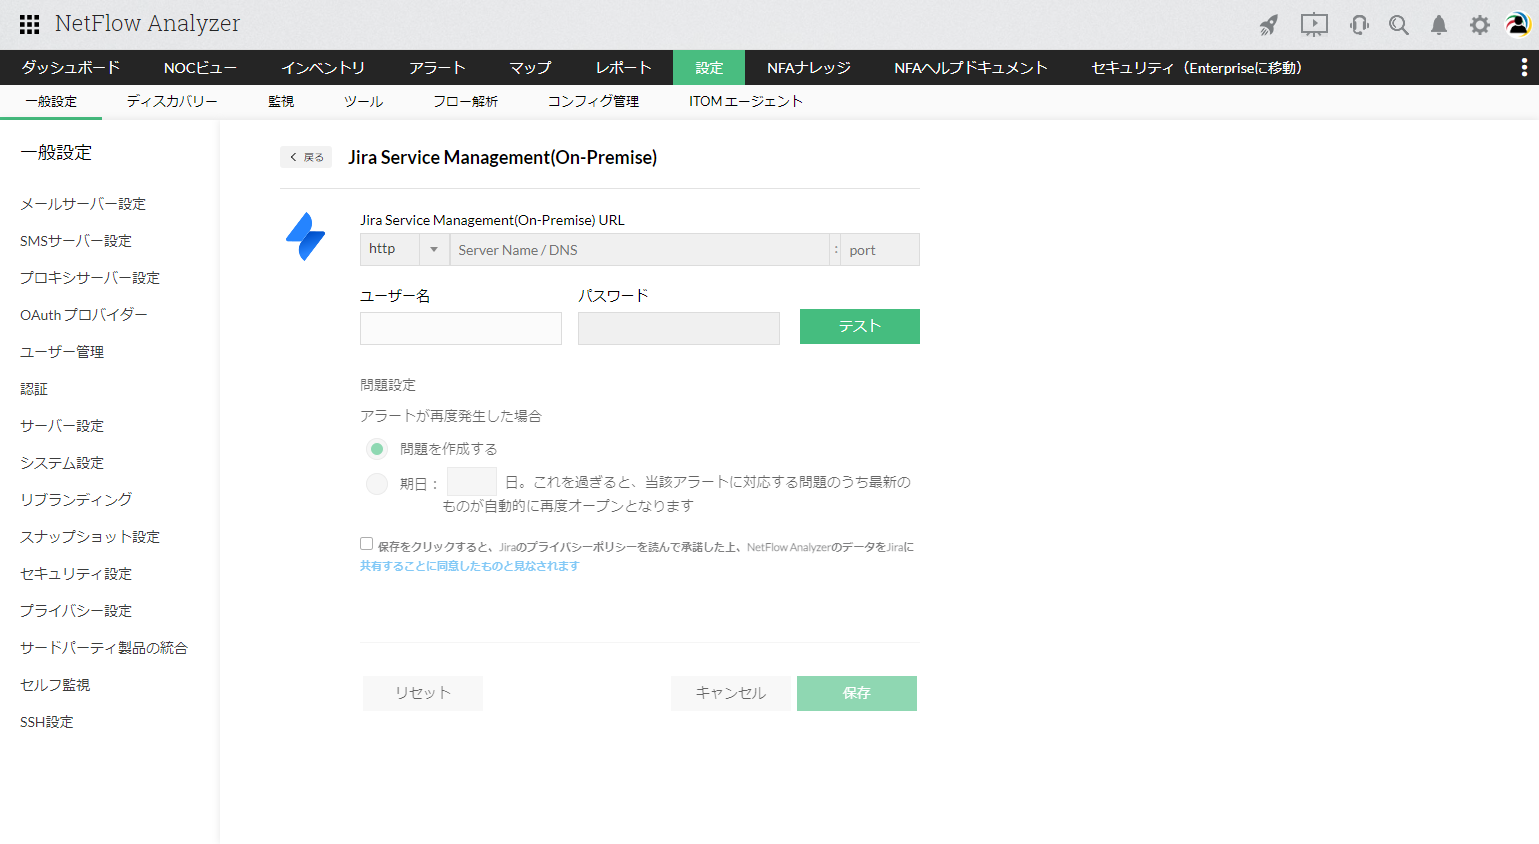Click the rocket quick-start icon

tap(1269, 25)
